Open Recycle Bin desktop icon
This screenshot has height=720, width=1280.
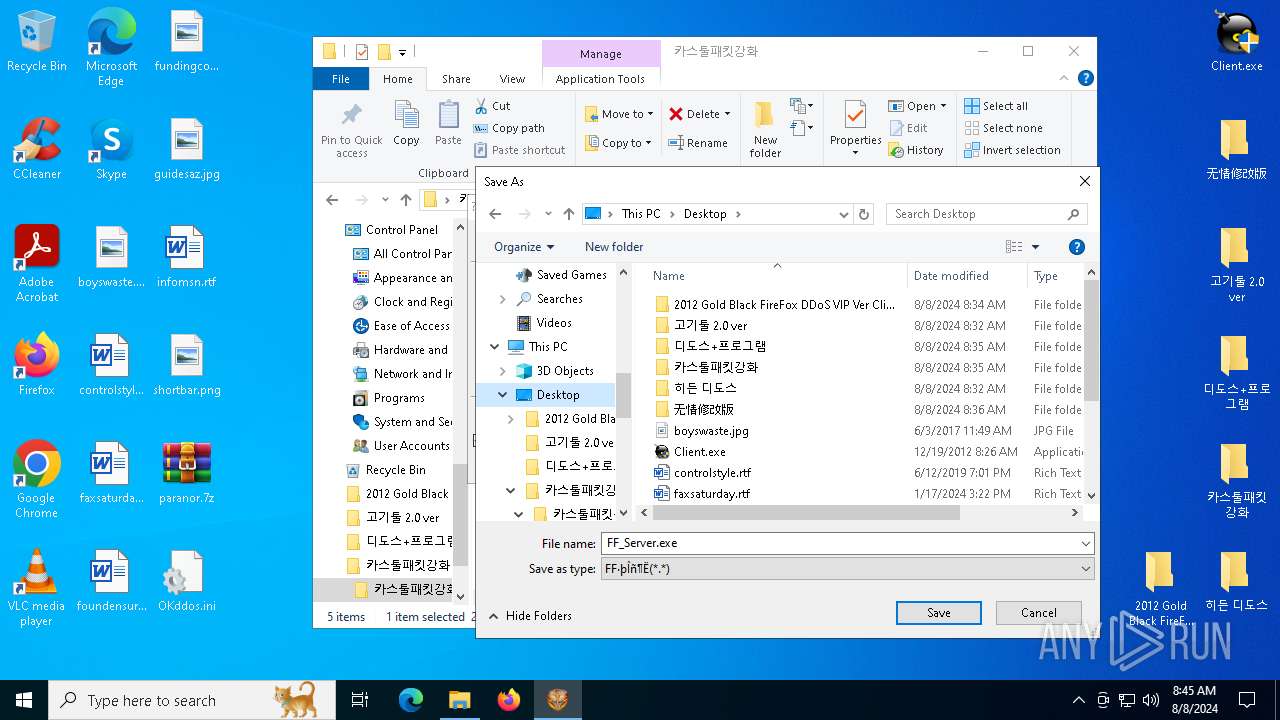click(x=36, y=42)
